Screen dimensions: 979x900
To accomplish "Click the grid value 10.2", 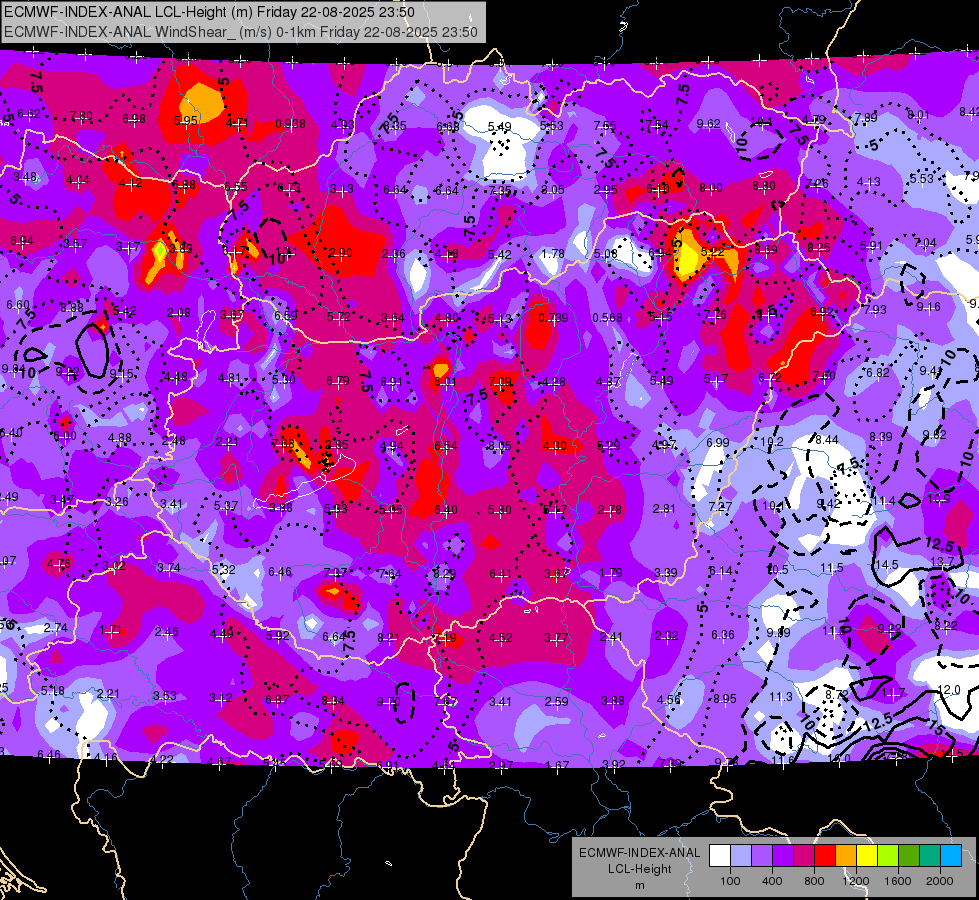I will 772,442.
